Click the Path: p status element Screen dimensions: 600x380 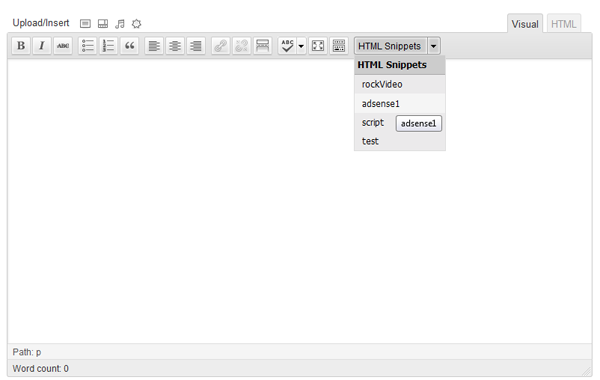tap(27, 352)
